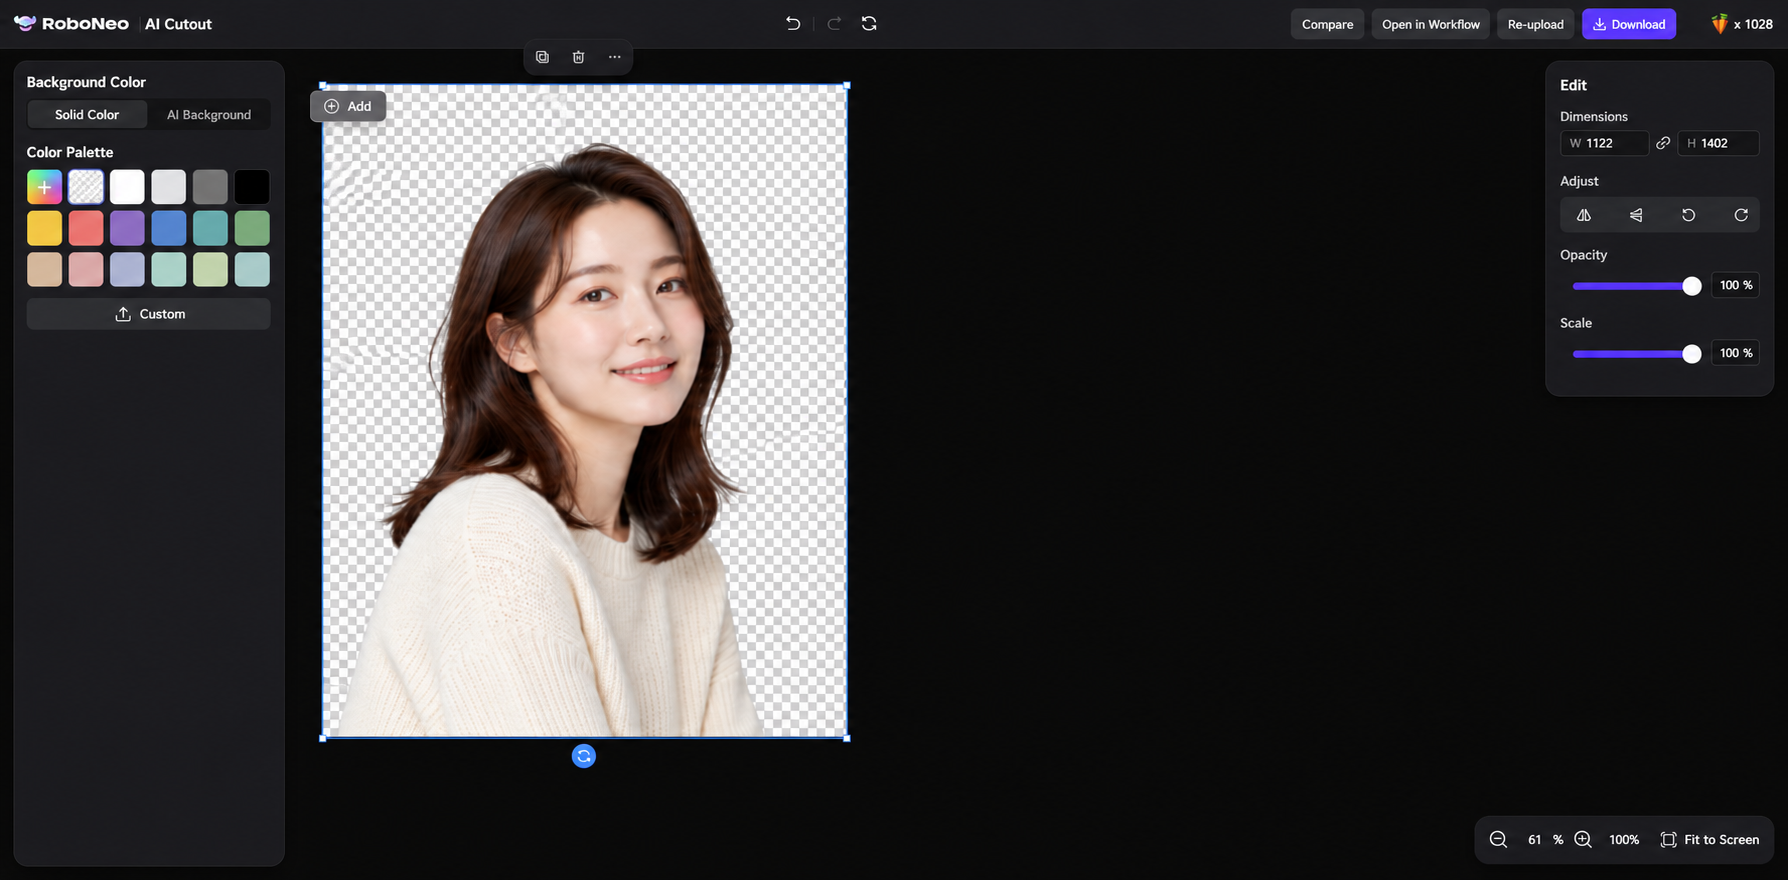Click the blue regenerate icon below image
1788x880 pixels.
[x=584, y=756]
